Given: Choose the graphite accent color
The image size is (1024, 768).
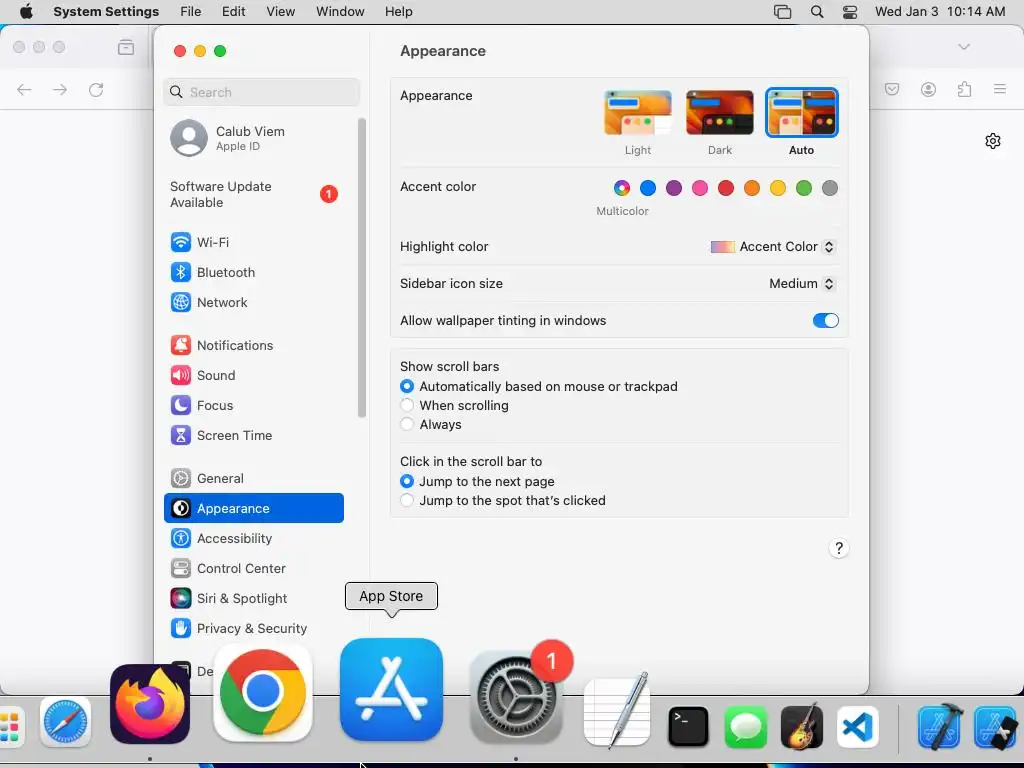Looking at the screenshot, I should point(830,188).
